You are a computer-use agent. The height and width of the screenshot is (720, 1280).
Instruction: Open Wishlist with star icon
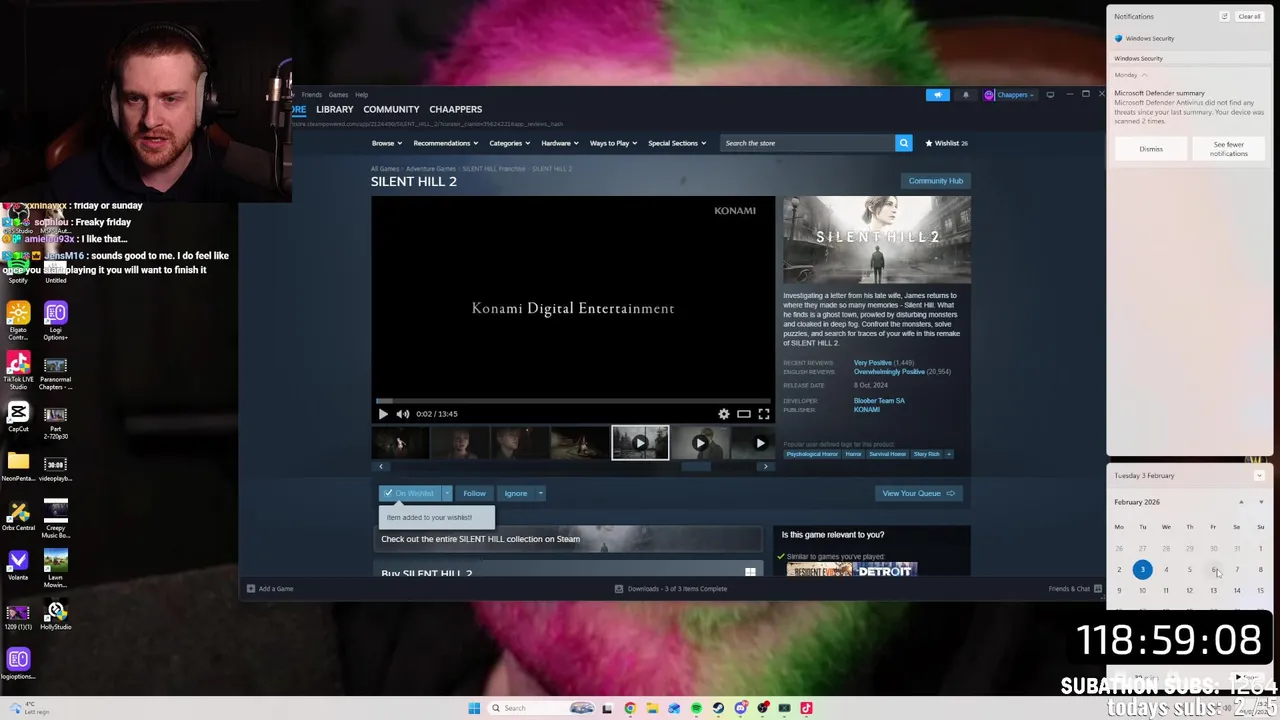click(946, 143)
